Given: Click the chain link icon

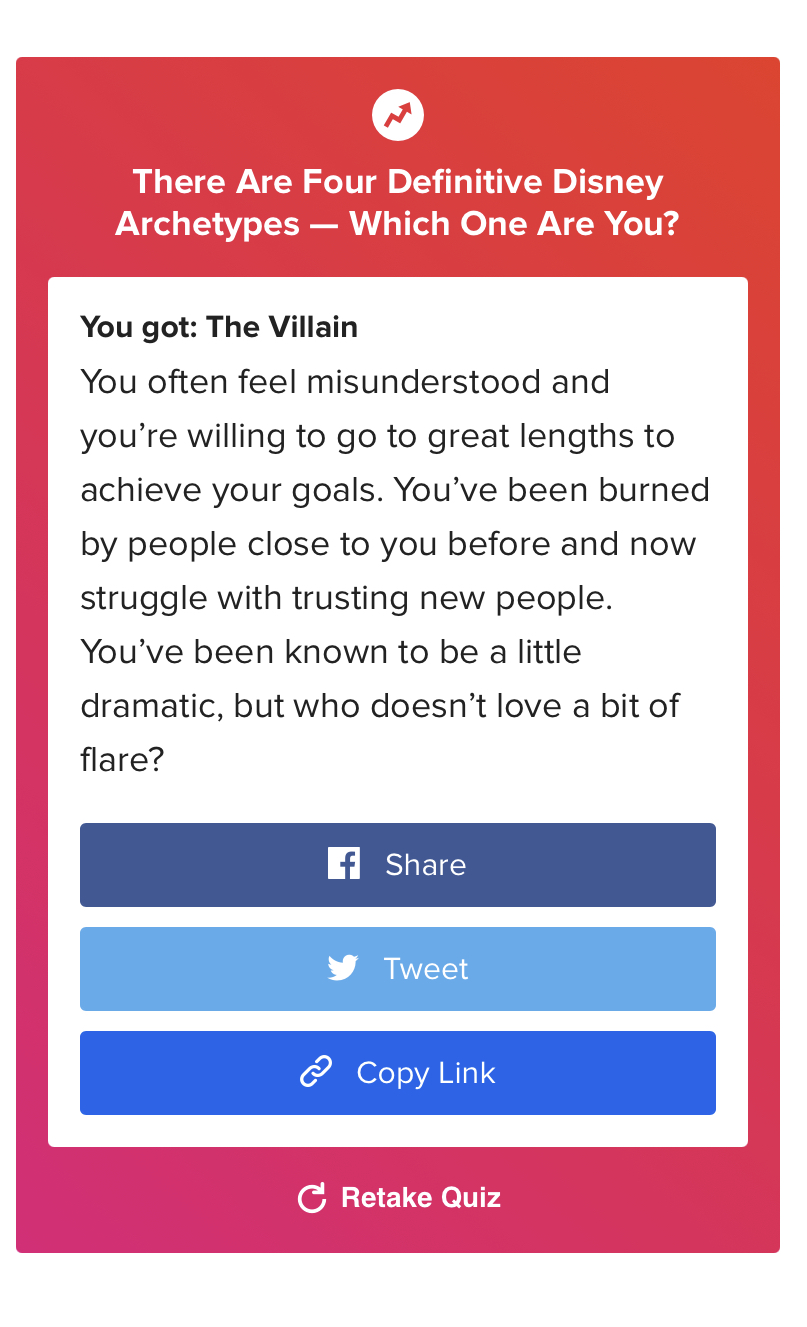Looking at the screenshot, I should pyautogui.click(x=316, y=1072).
